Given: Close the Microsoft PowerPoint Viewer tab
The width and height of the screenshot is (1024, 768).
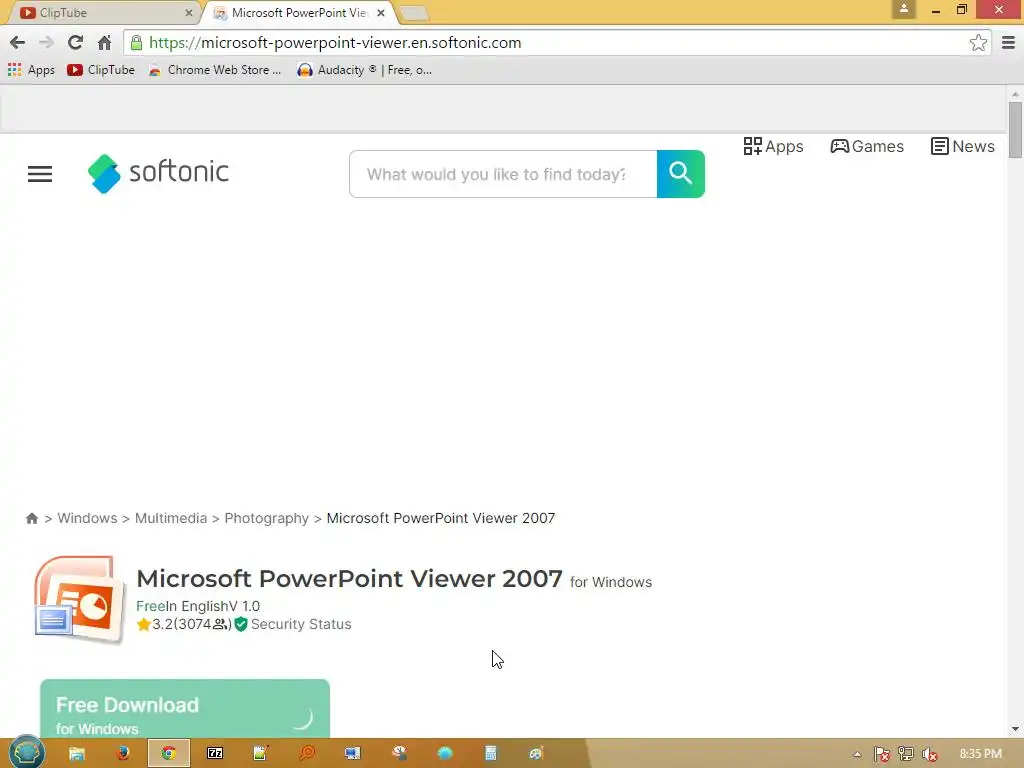Looking at the screenshot, I should (381, 12).
